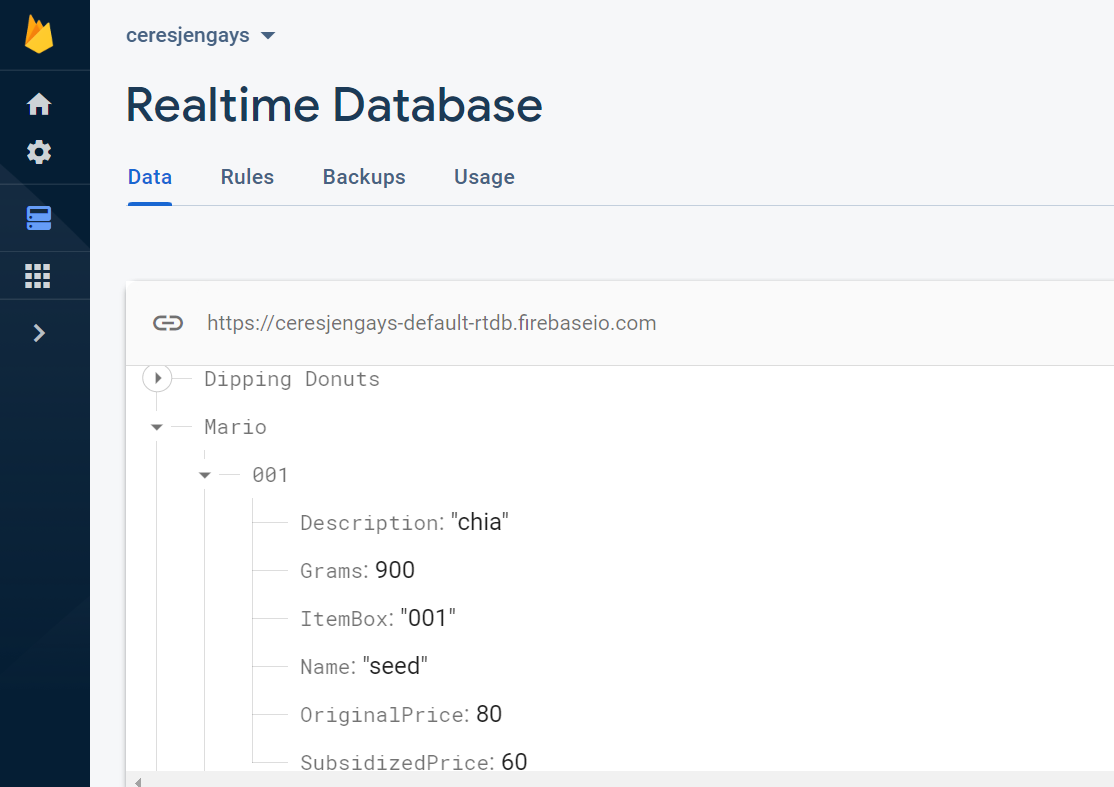
Task: Open the all products grid icon
Action: click(38, 276)
